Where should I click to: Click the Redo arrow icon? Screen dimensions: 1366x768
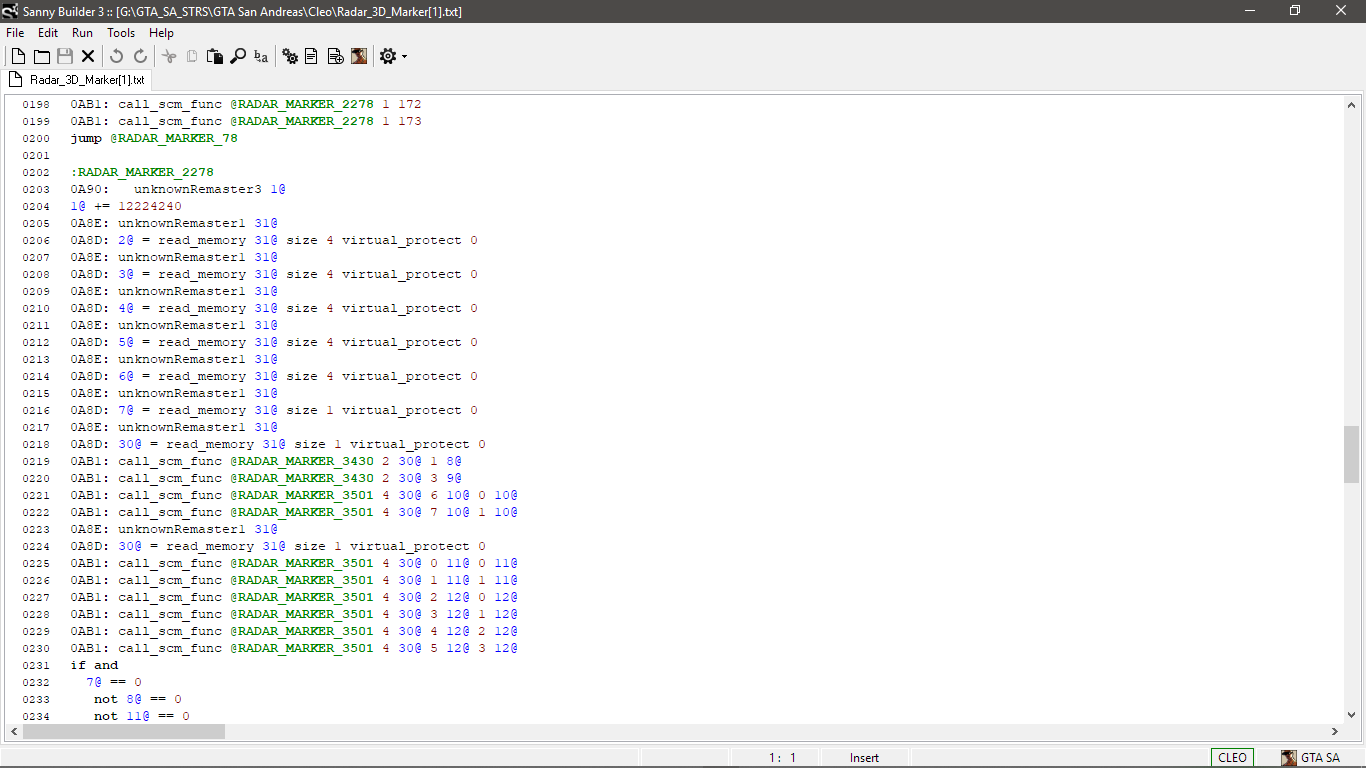click(x=140, y=56)
